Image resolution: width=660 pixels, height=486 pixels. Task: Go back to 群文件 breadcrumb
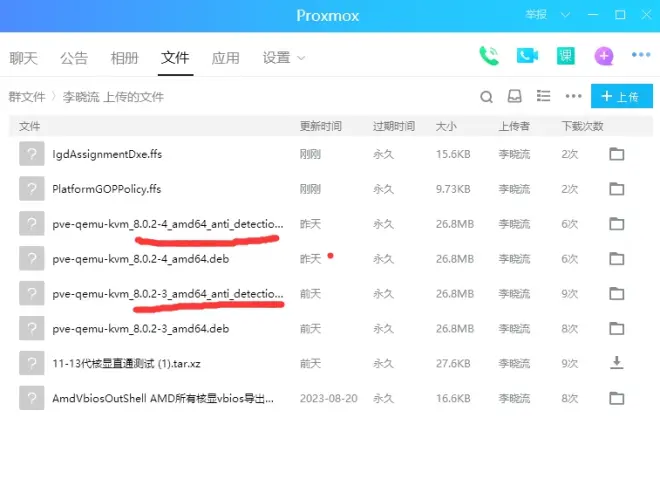[27, 97]
